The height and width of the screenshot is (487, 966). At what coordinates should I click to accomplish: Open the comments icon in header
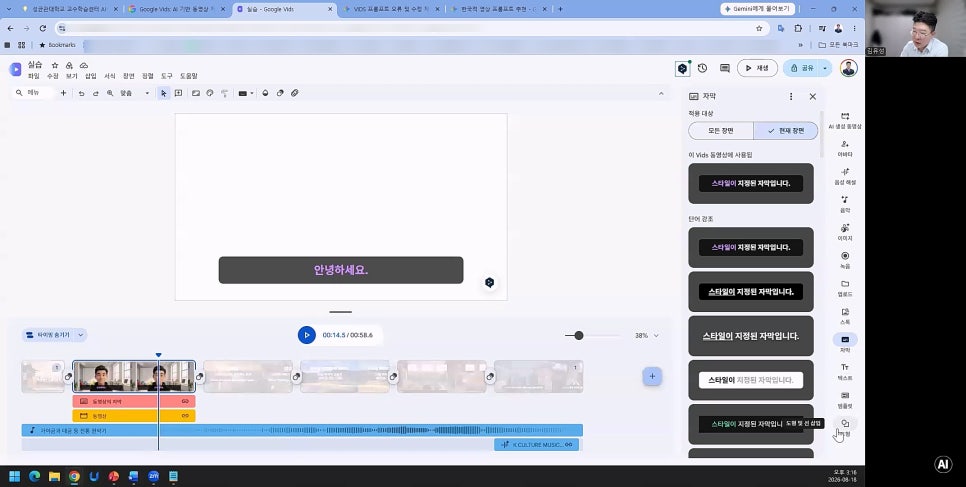tap(724, 68)
